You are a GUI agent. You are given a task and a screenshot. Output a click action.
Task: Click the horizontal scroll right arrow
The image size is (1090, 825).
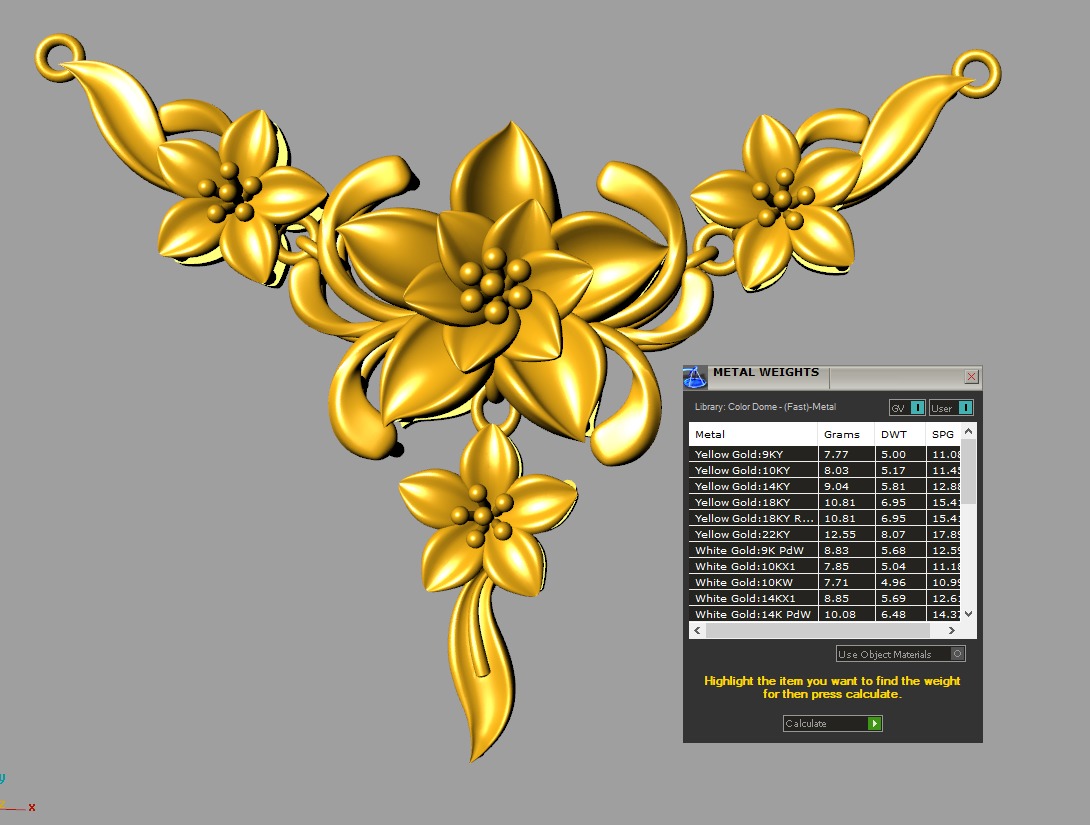click(952, 630)
